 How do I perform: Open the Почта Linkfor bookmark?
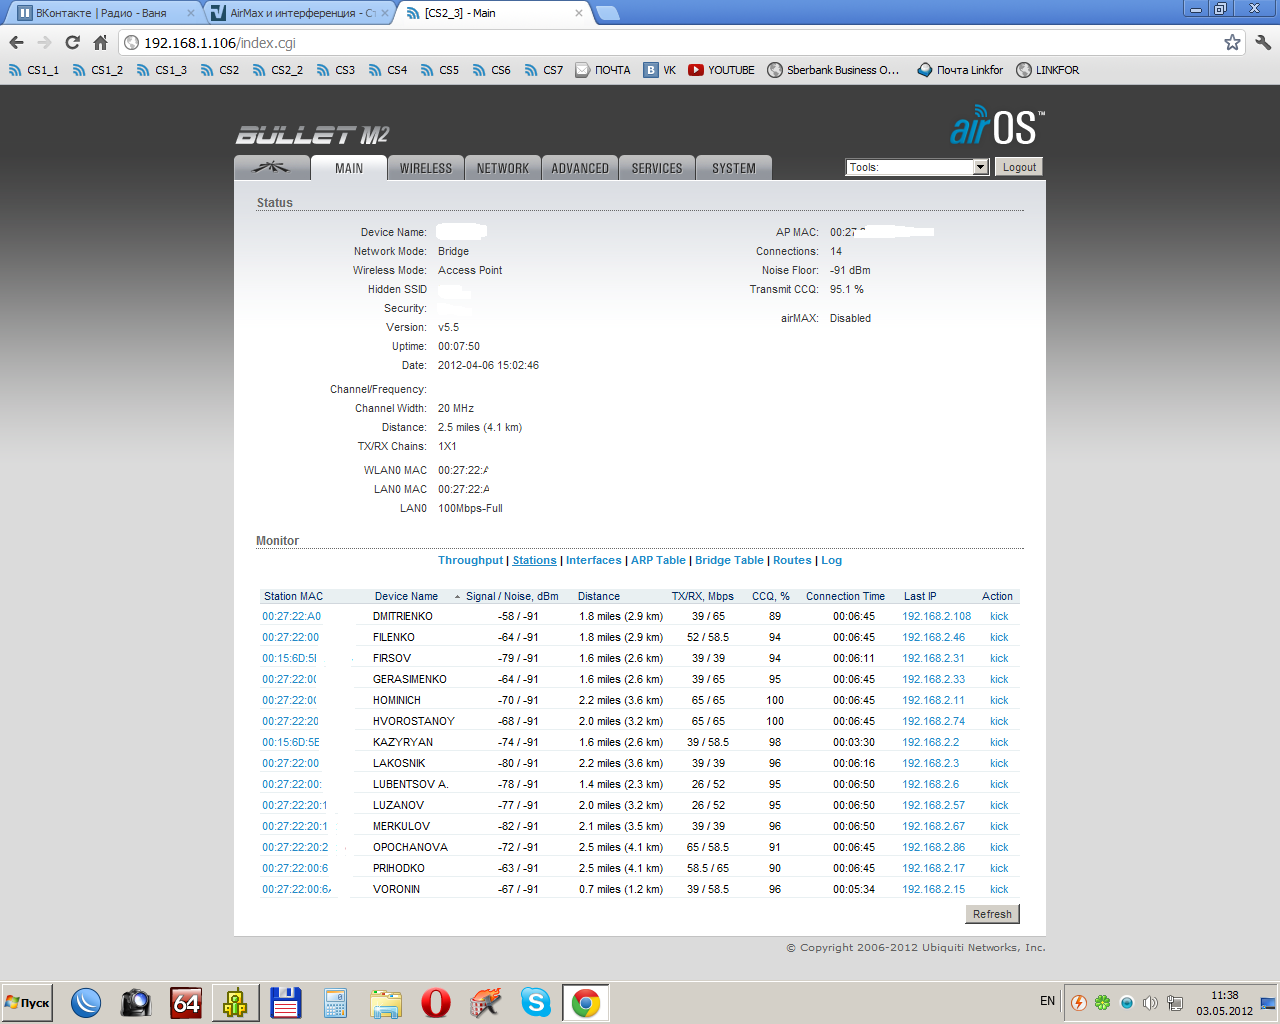click(961, 70)
